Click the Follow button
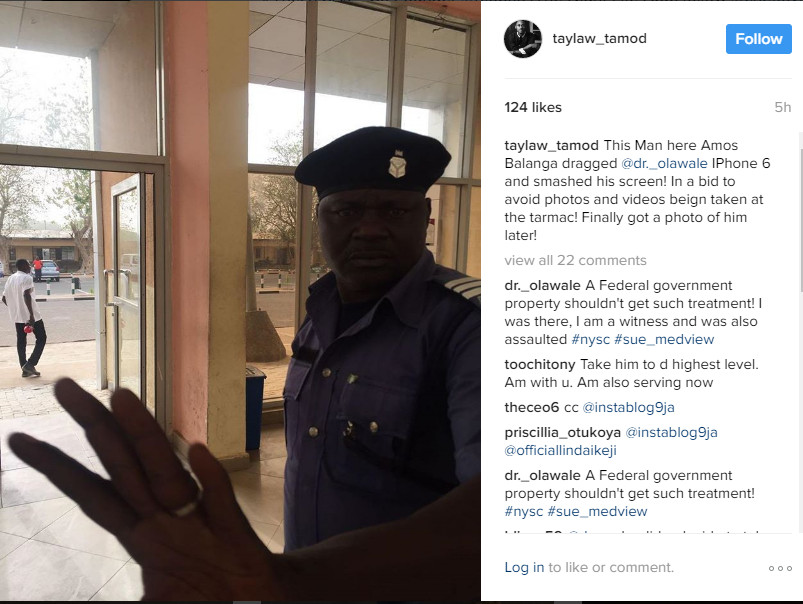This screenshot has height=604, width=803. click(x=758, y=39)
